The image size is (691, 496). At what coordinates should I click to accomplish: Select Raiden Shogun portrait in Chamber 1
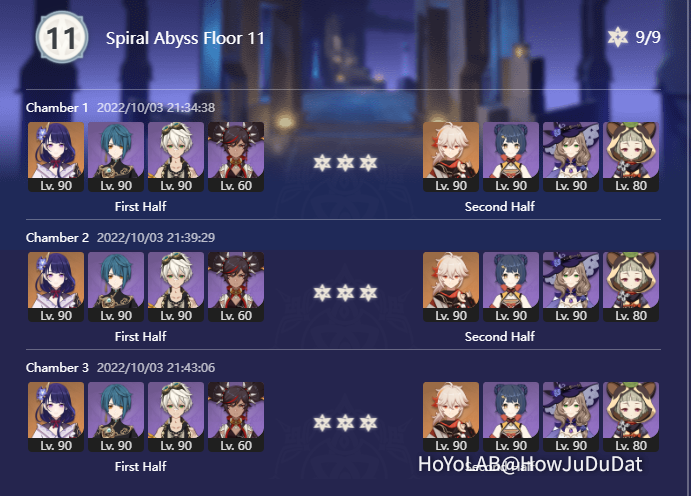point(56,157)
